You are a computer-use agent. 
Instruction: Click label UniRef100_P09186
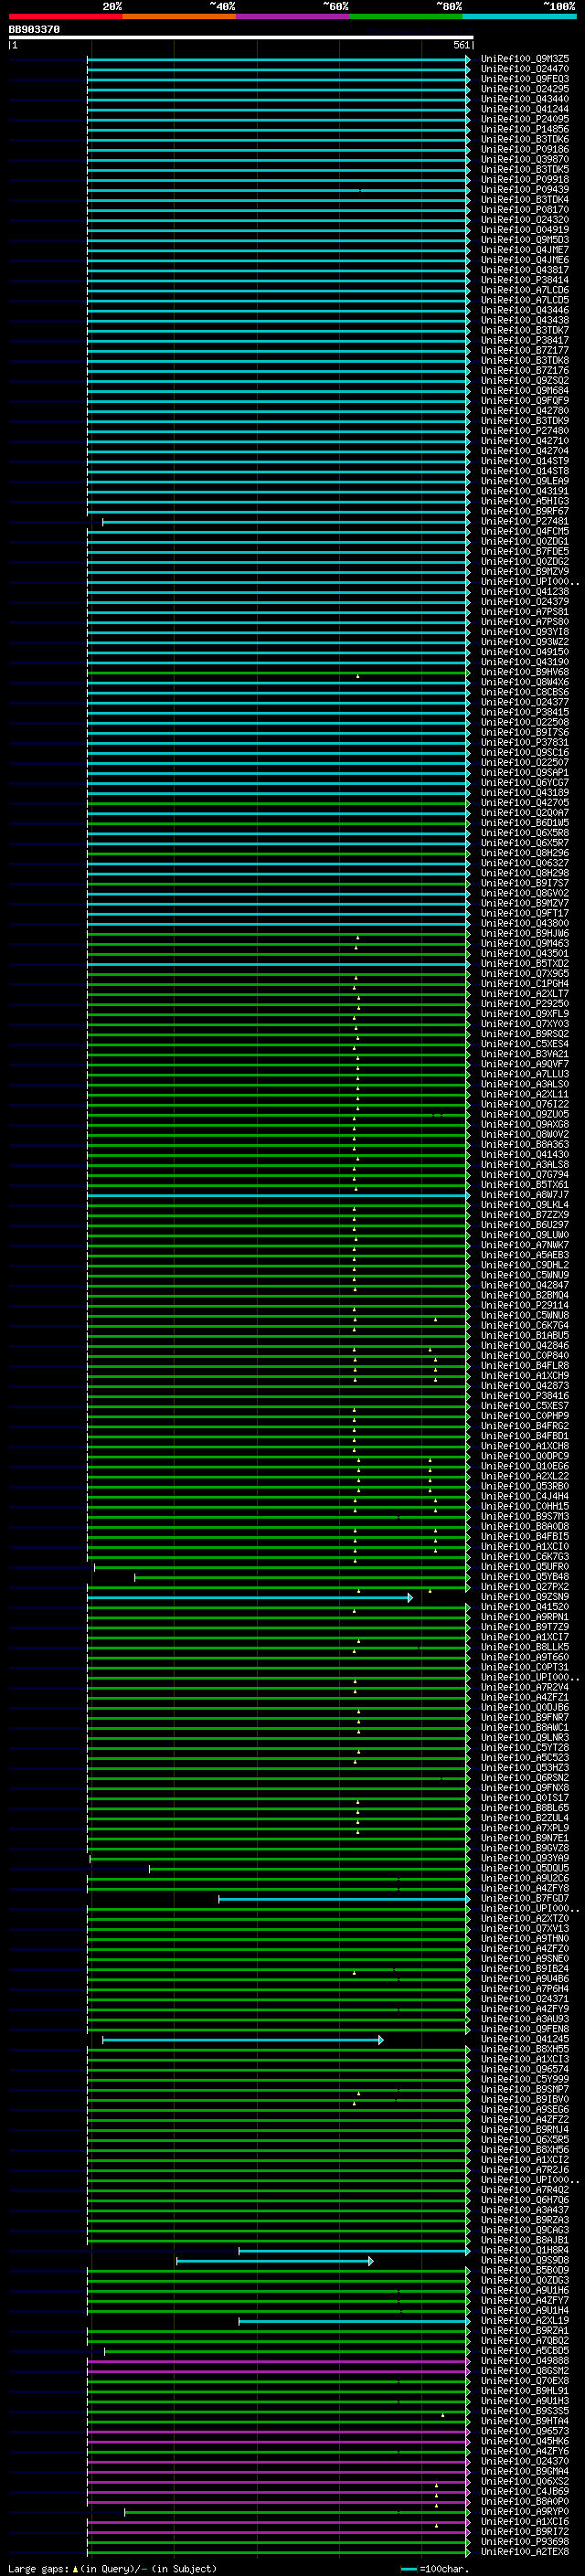pyautogui.click(x=525, y=149)
